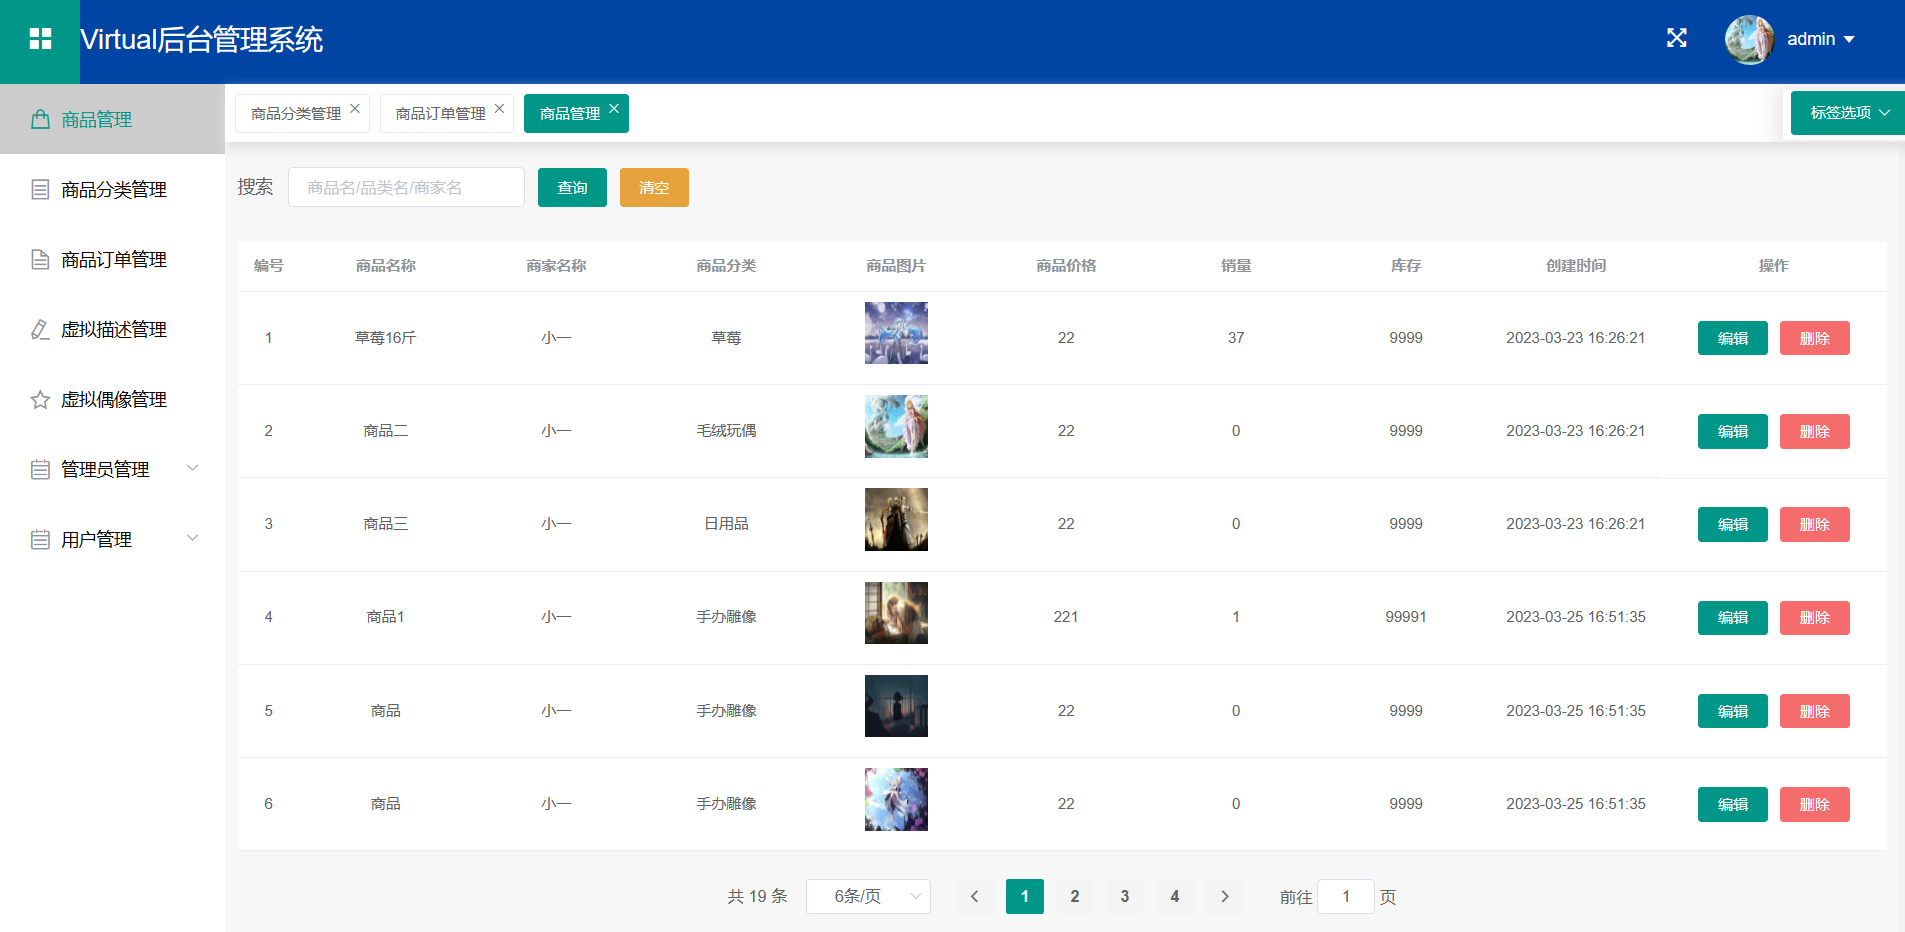Click the list icon beside 商品分类管理
1905x932 pixels.
(x=40, y=189)
